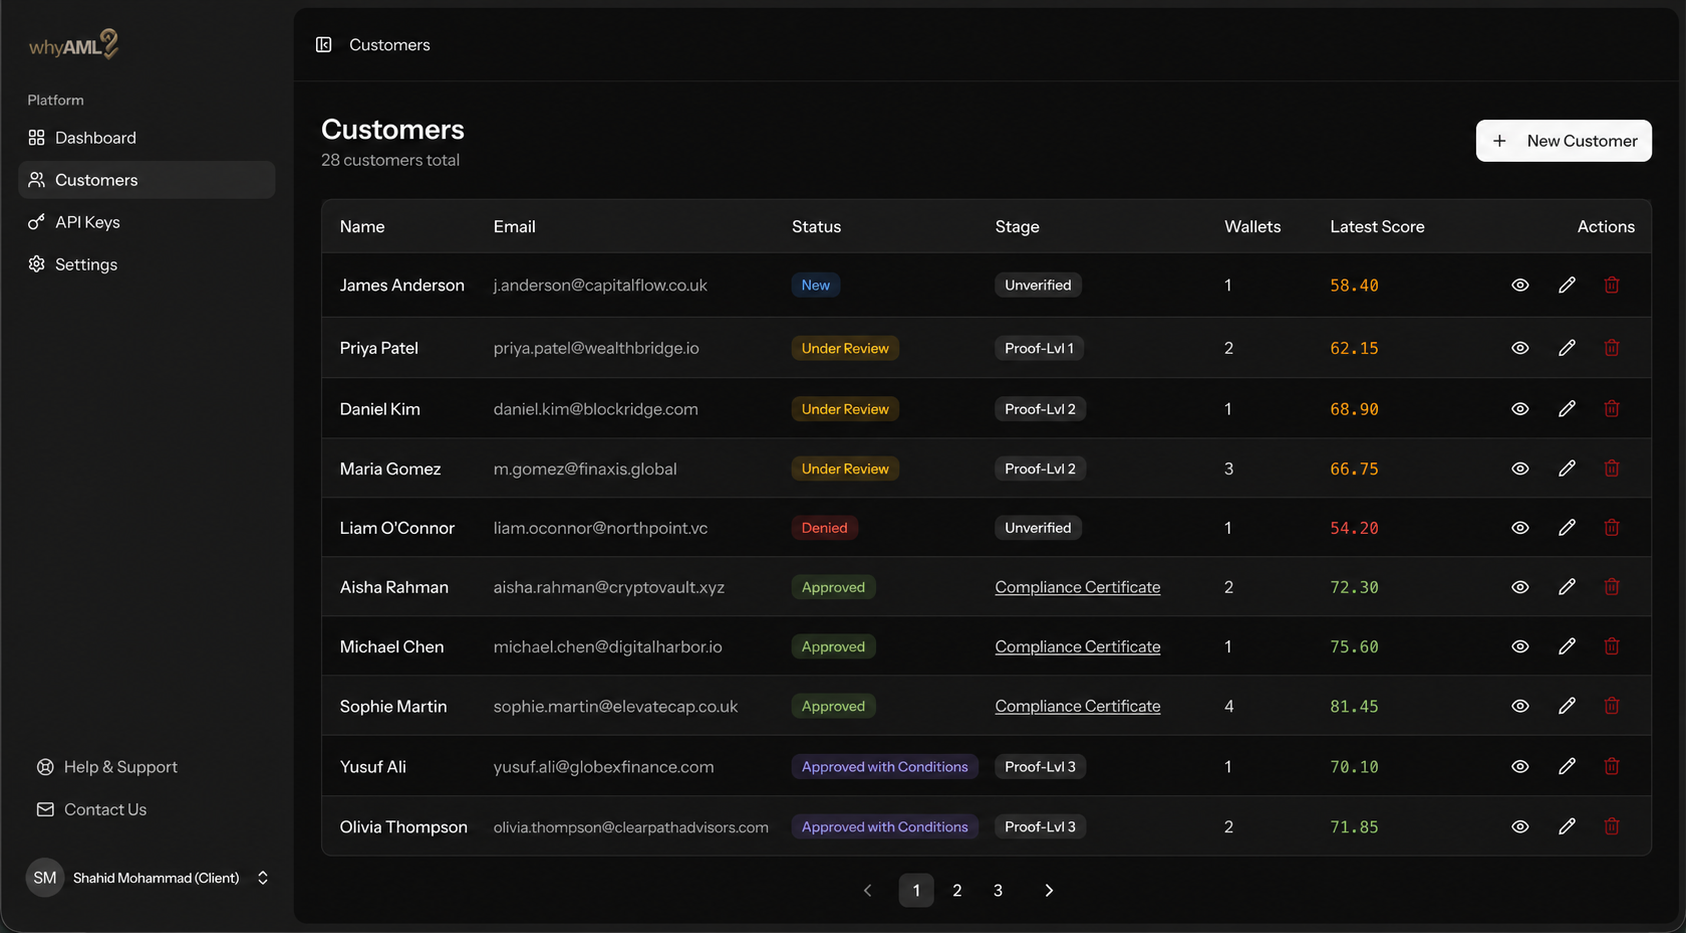Open Aisha Rahman's Compliance Certificate link

click(x=1077, y=587)
